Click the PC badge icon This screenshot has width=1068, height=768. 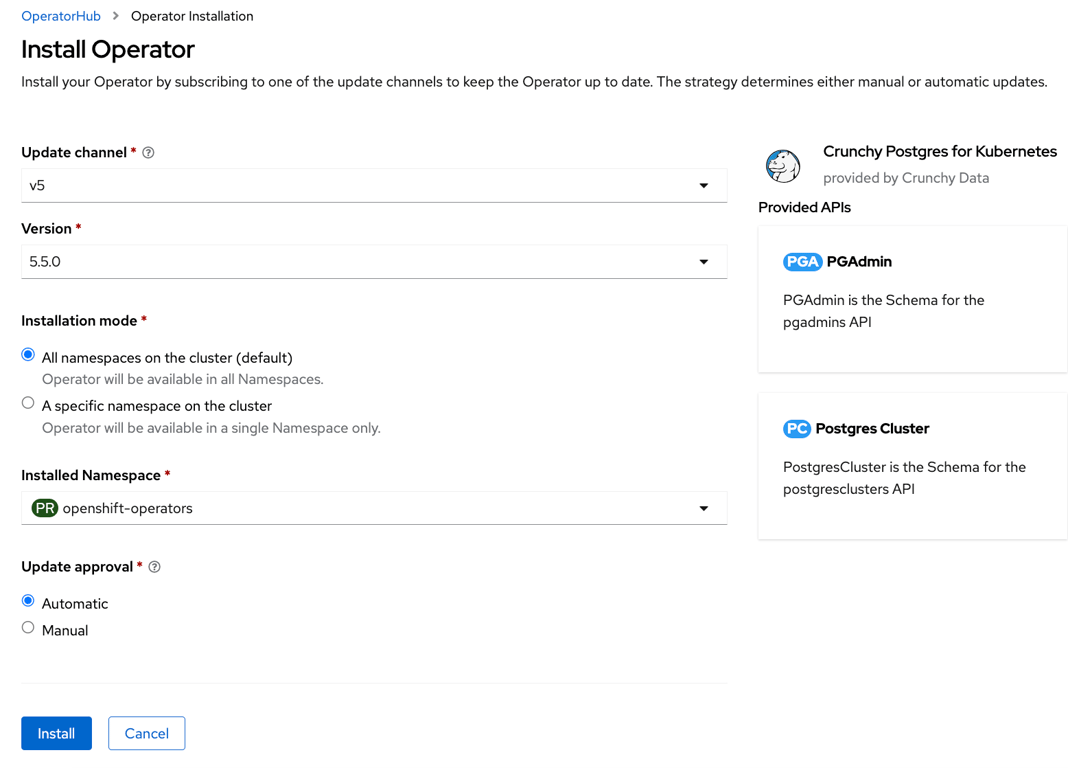796,428
